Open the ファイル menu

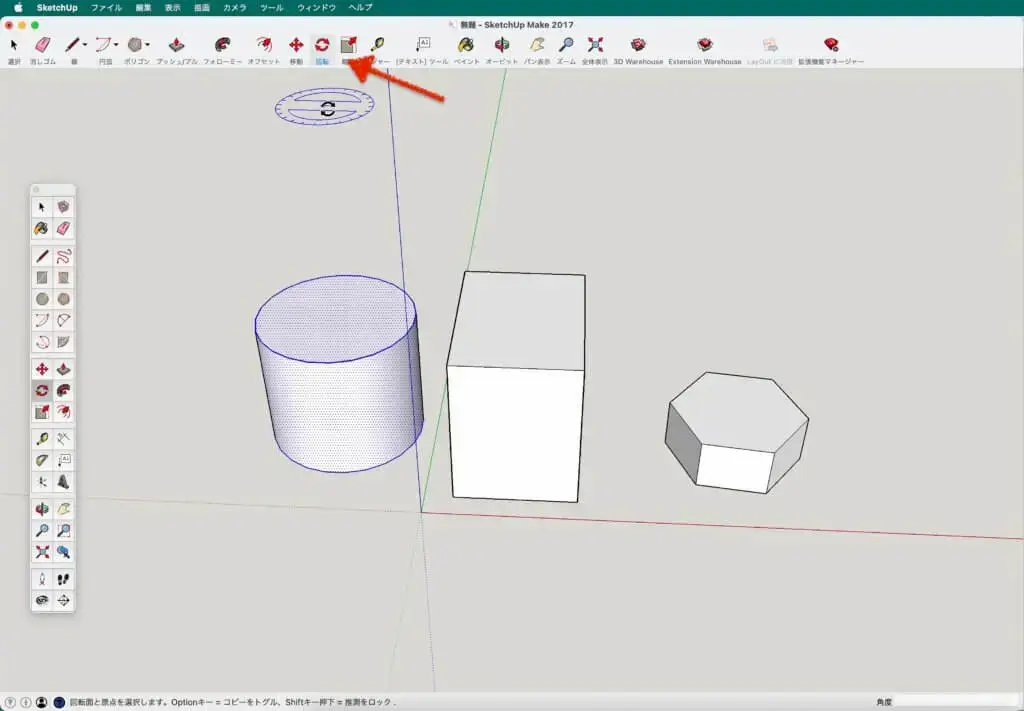[x=106, y=8]
